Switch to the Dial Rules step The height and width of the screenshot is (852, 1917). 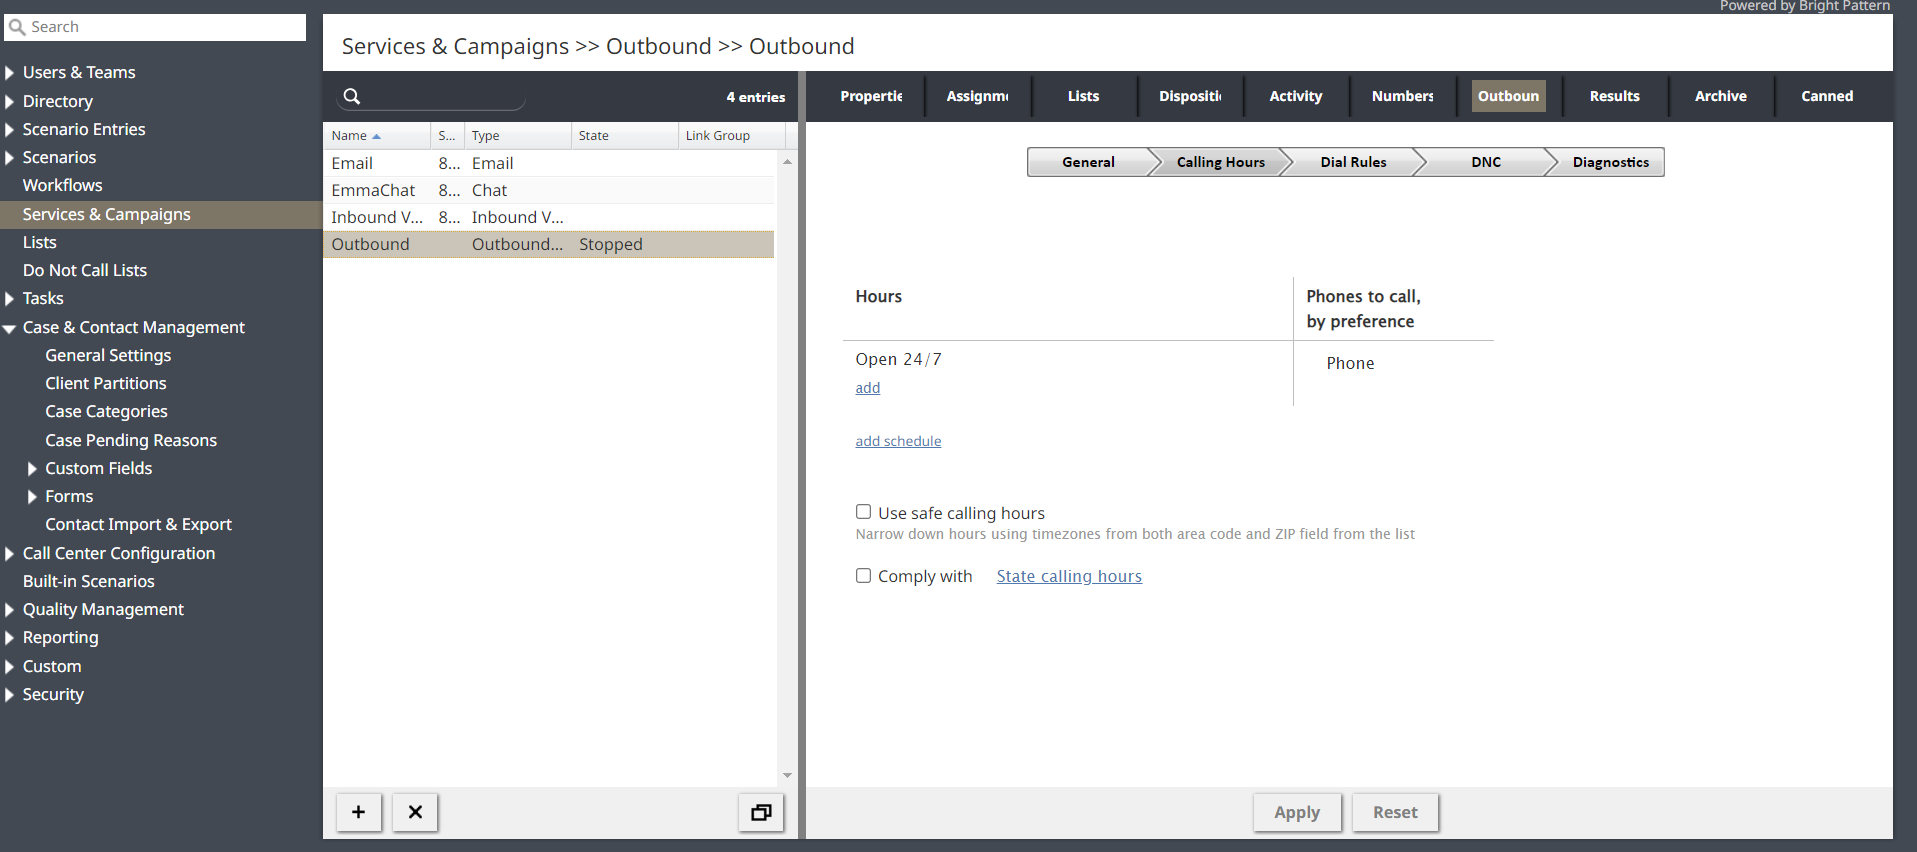[x=1352, y=162]
